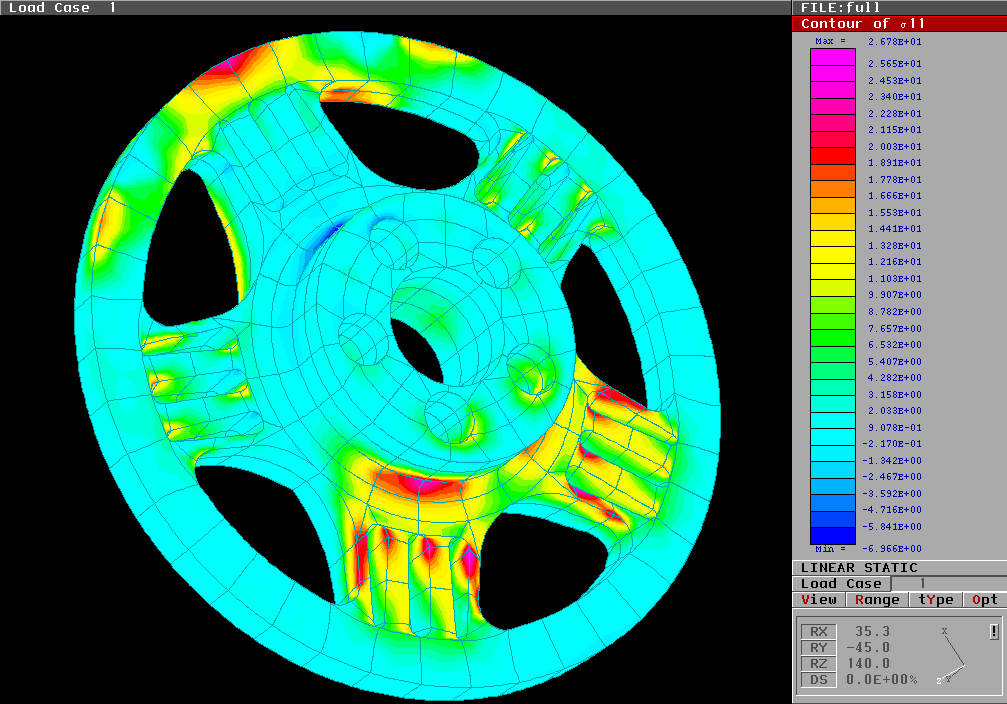Click legend value 1.216E+01

895,262
